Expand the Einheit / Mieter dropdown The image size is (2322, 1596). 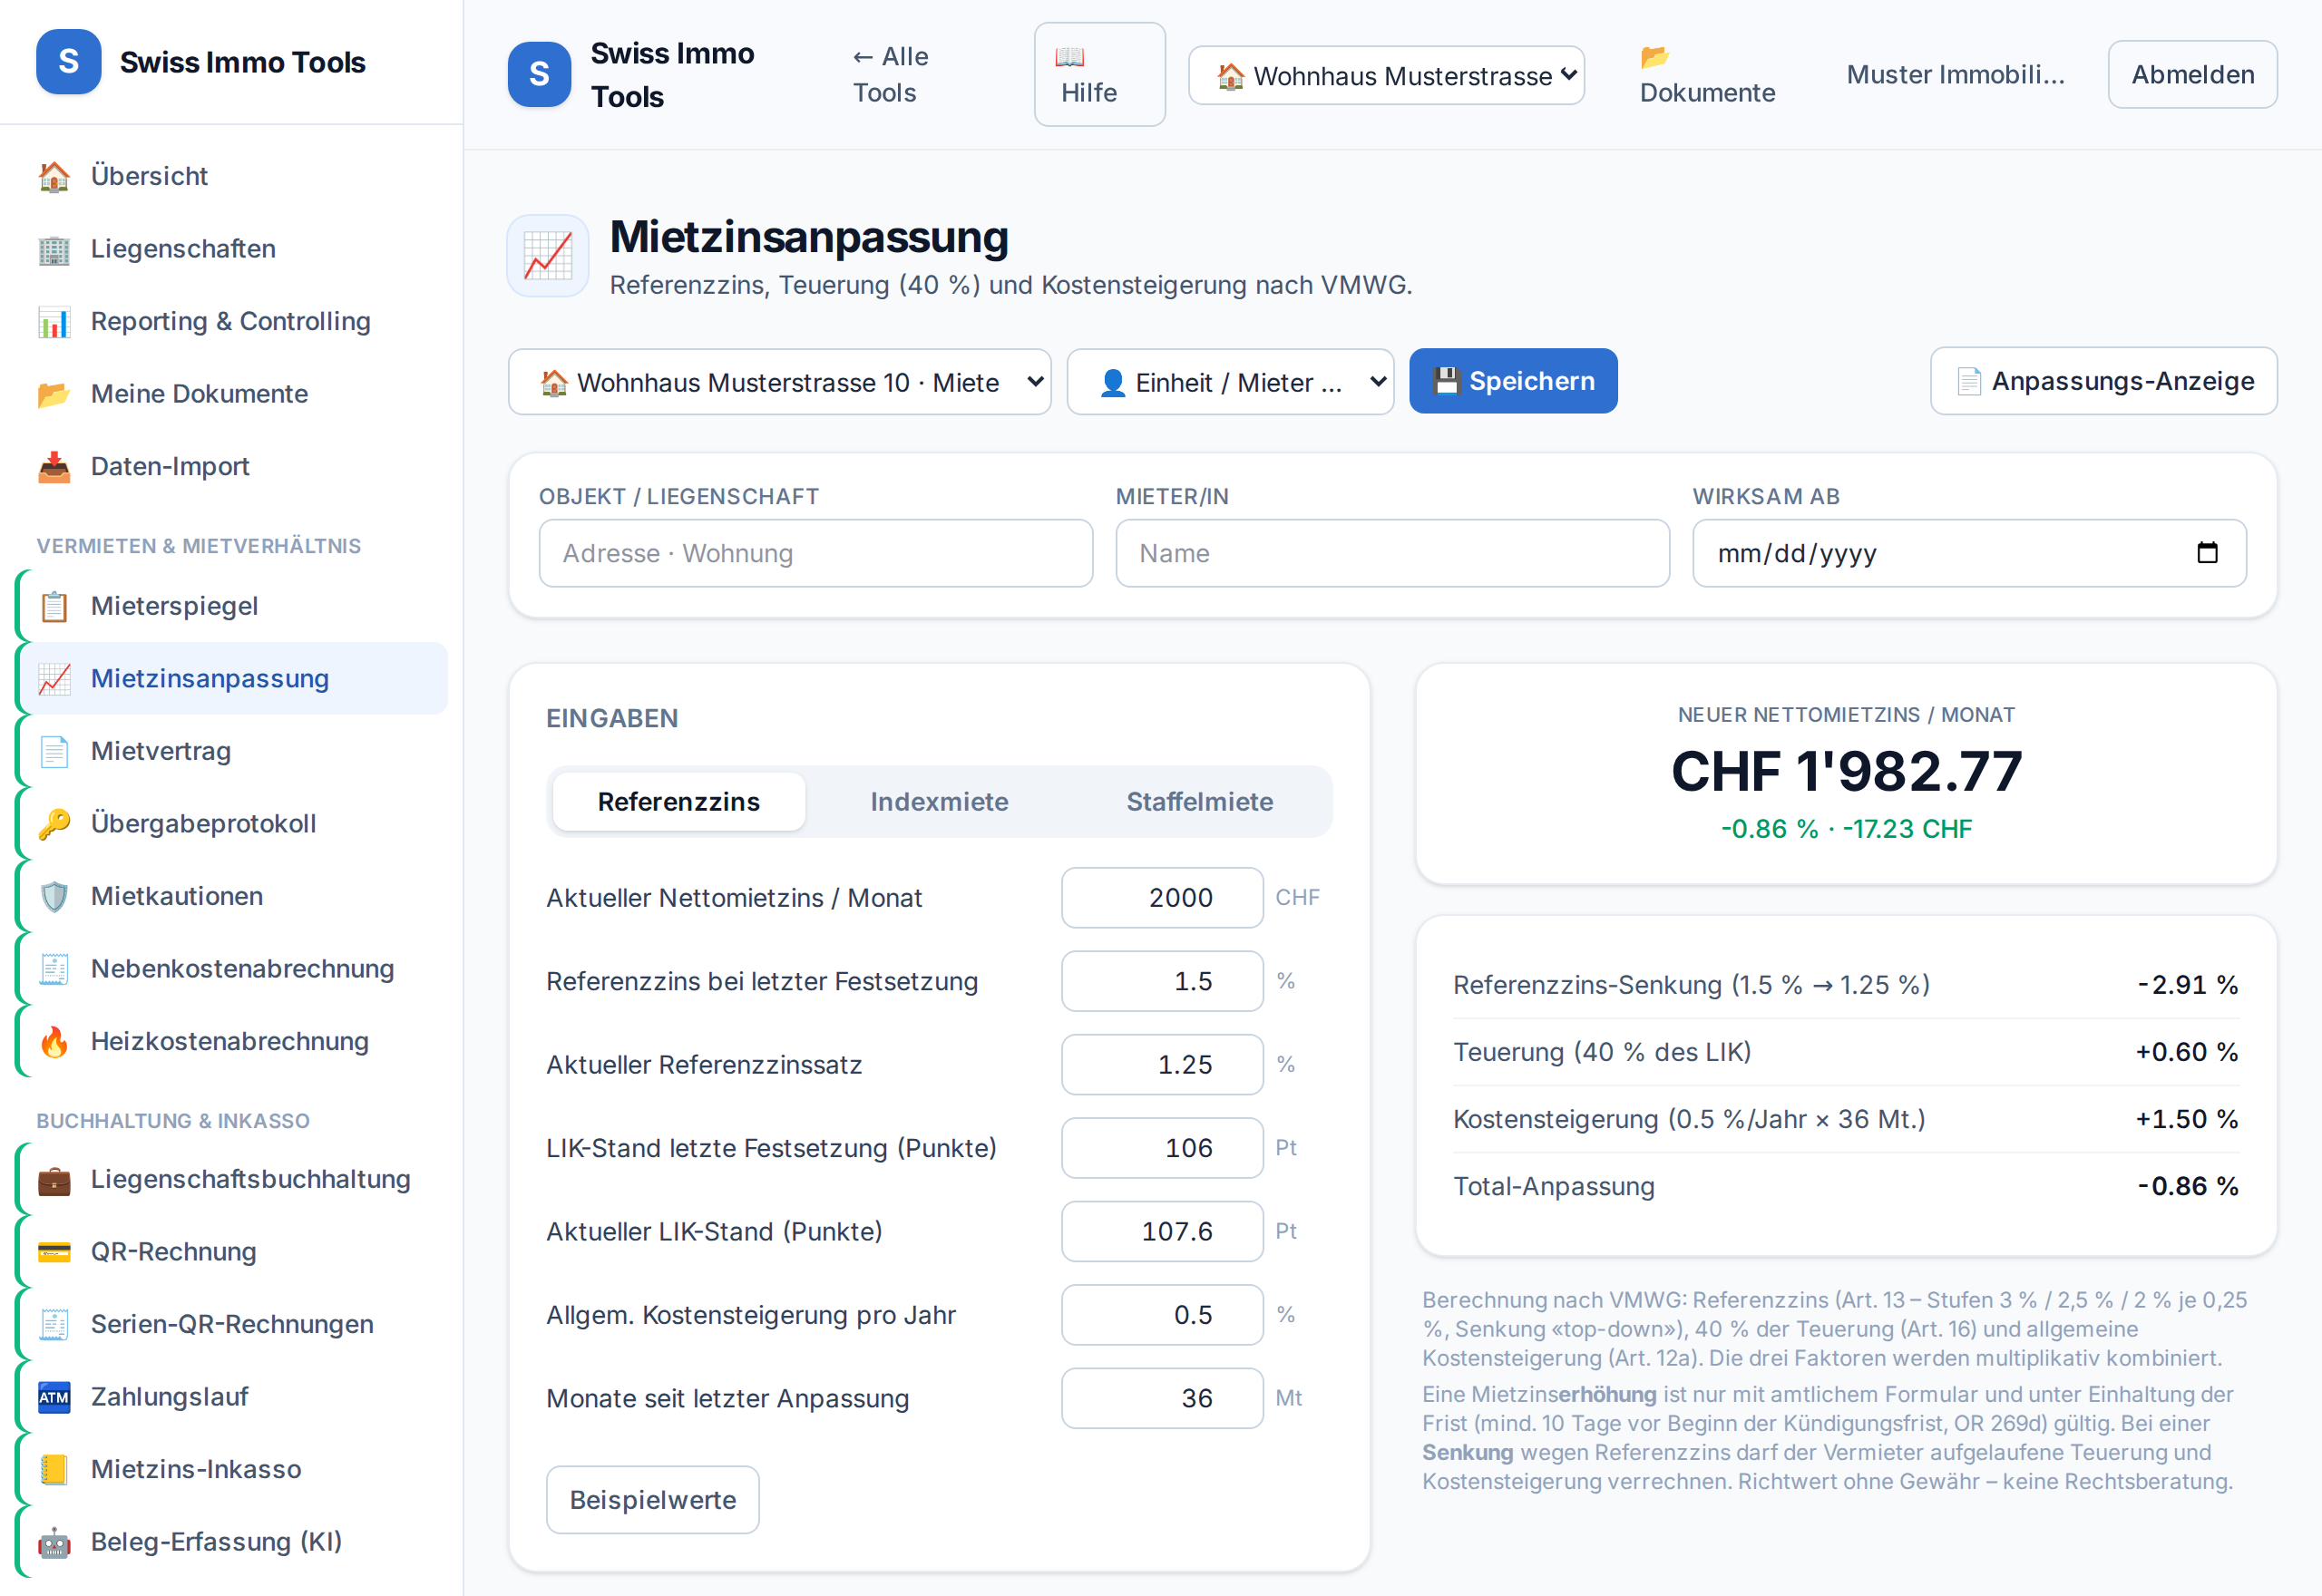(x=1230, y=382)
